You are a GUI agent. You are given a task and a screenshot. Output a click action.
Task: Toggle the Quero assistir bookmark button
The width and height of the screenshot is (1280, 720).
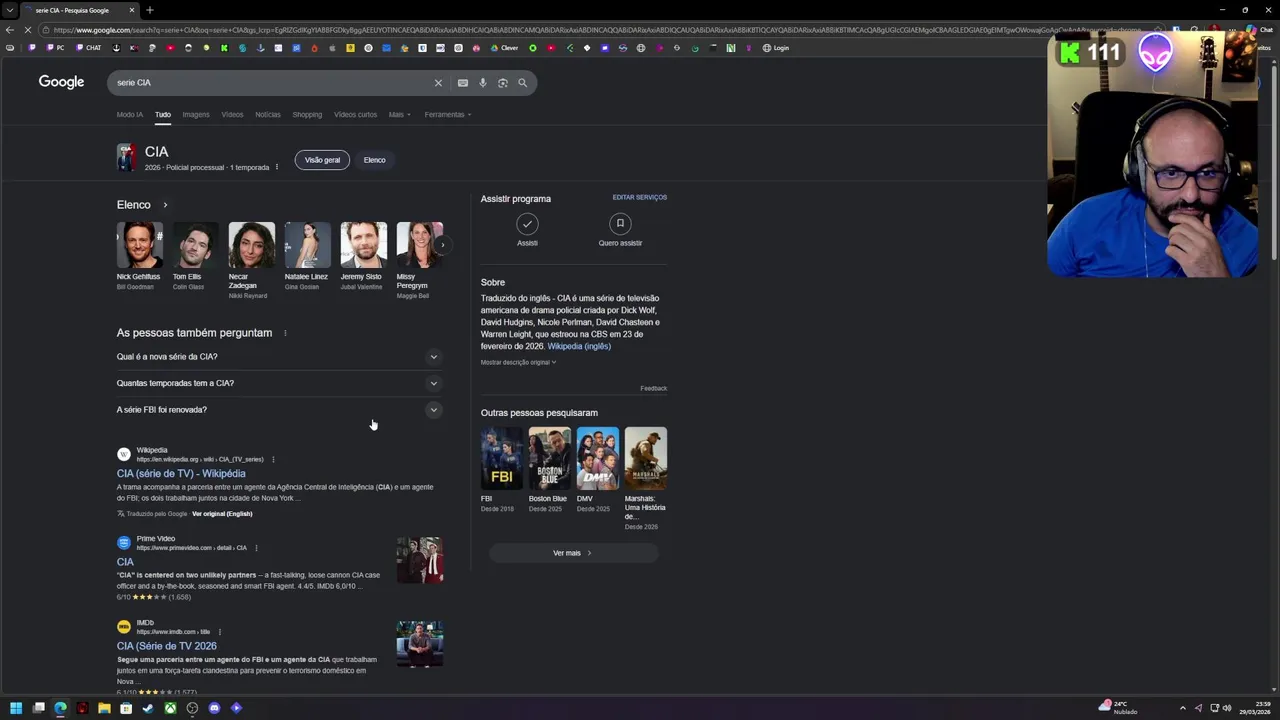click(x=620, y=224)
